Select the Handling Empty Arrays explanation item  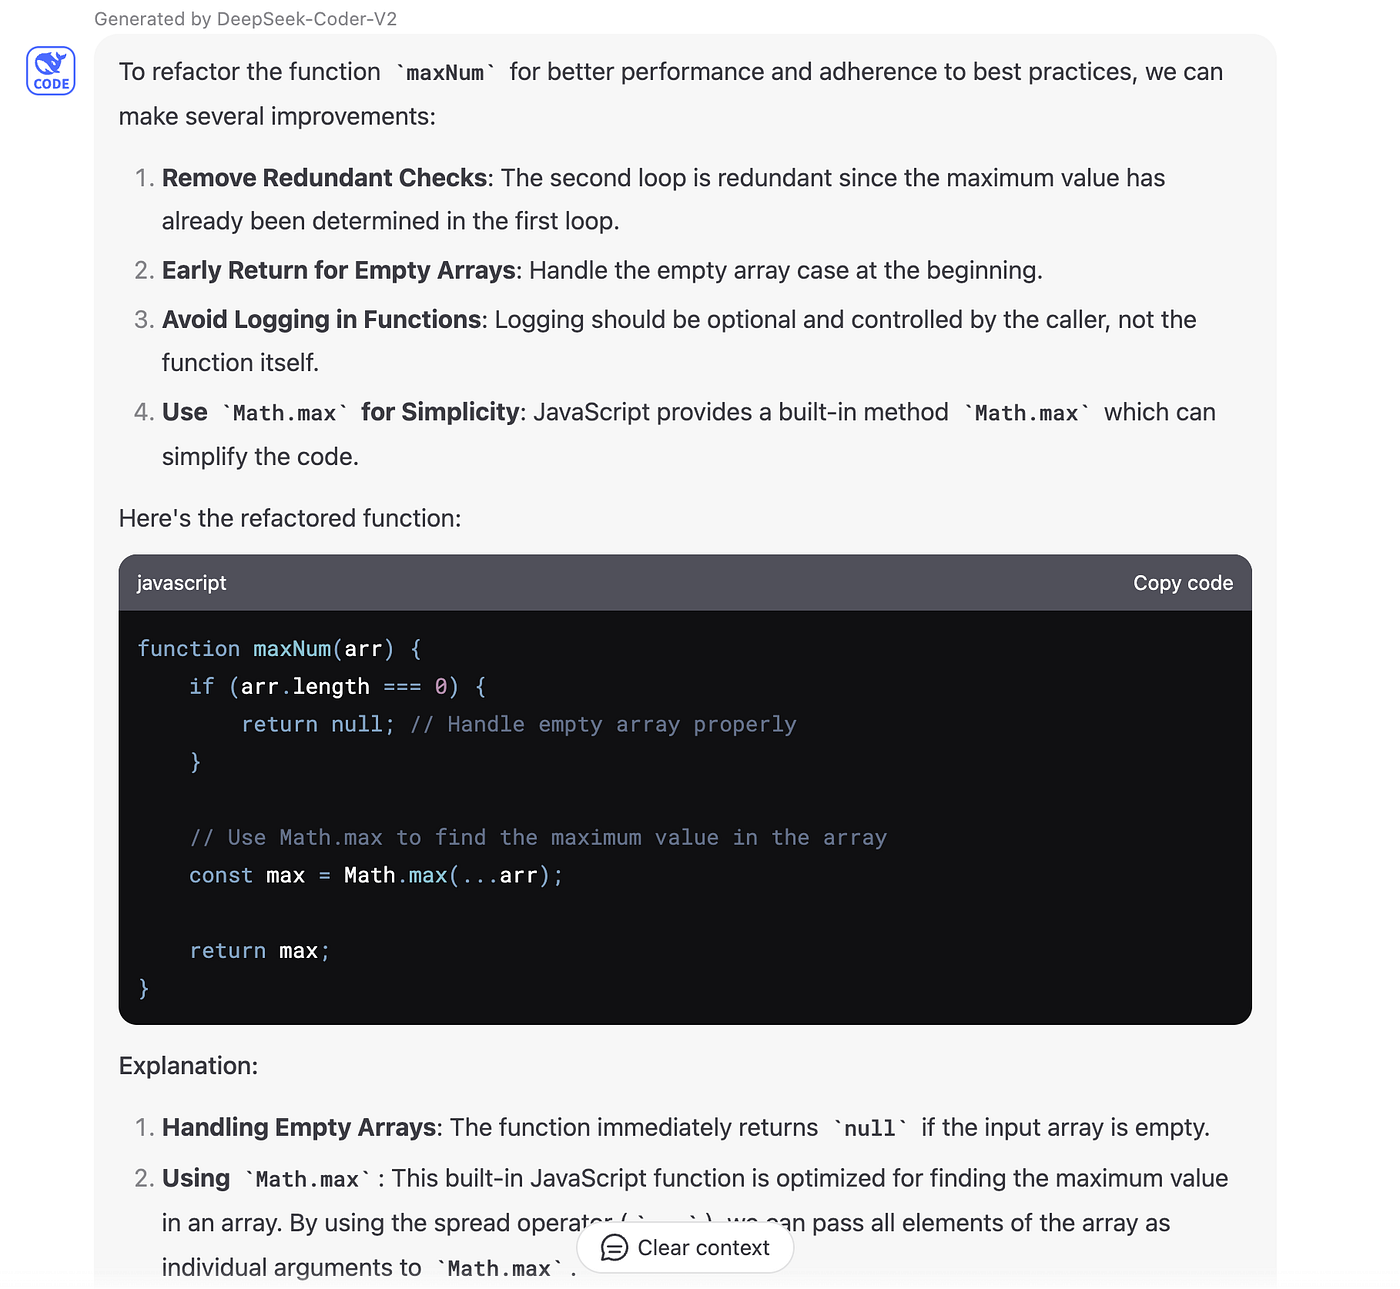tap(686, 1128)
